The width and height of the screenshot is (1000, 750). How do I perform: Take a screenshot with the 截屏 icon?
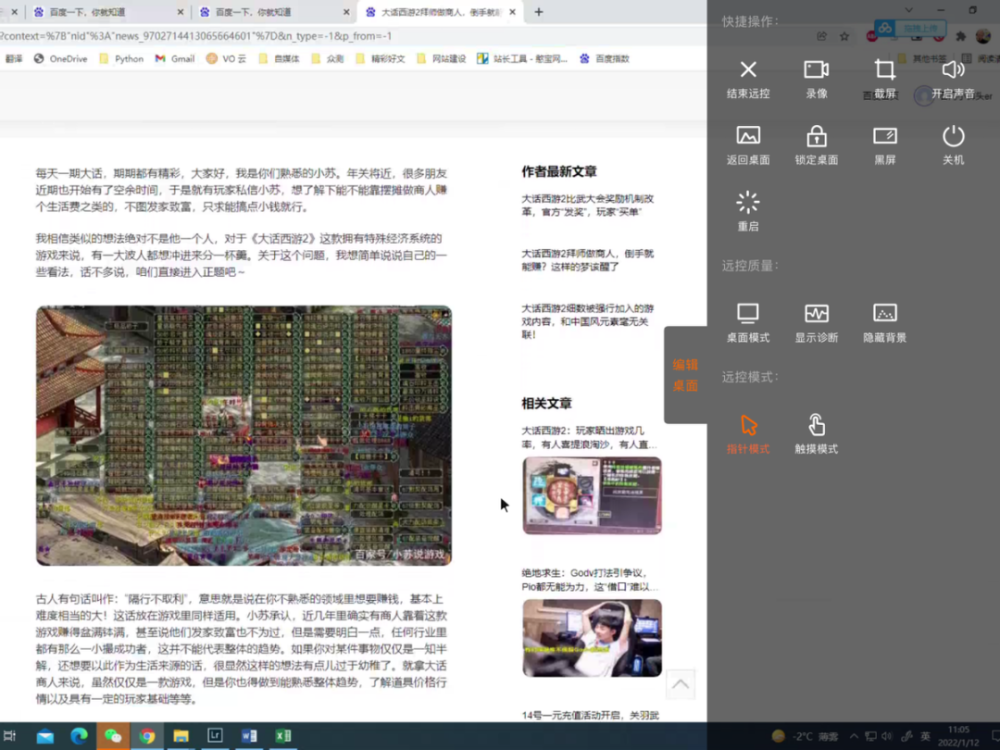(x=885, y=79)
